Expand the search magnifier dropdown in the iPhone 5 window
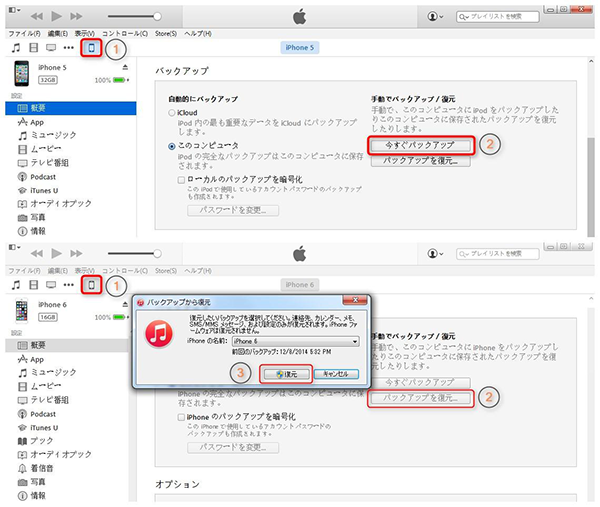Image resolution: width=600 pixels, height=507 pixels. pos(465,17)
